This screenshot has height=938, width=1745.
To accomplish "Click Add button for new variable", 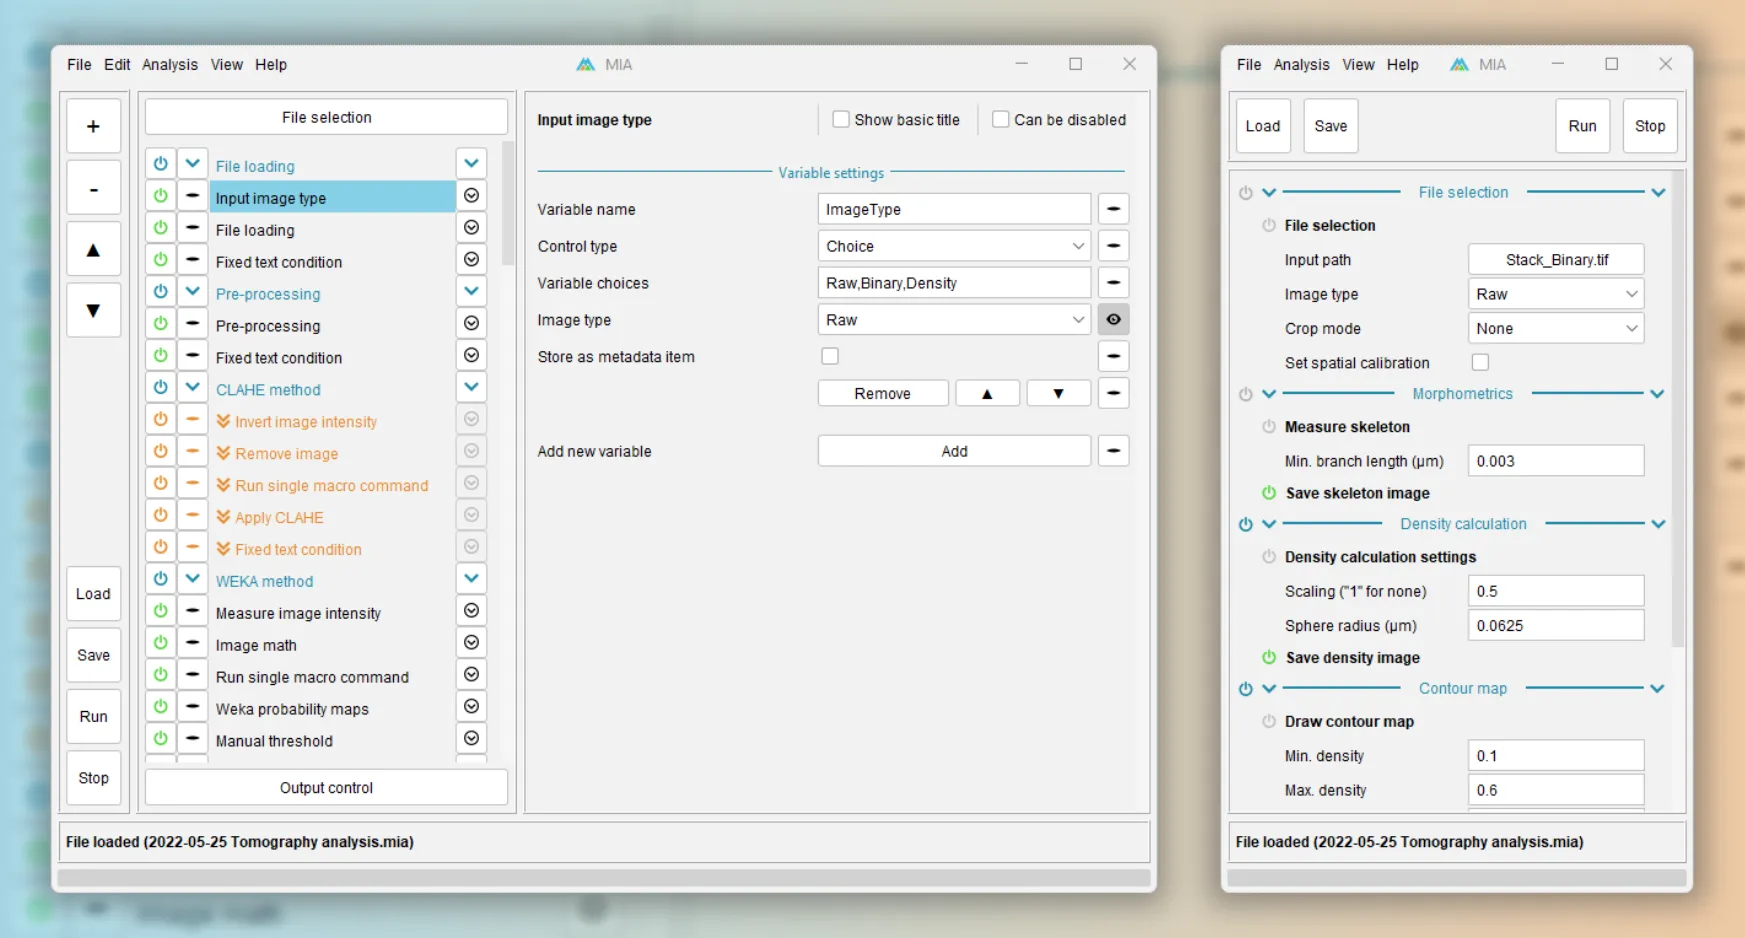I will (954, 451).
